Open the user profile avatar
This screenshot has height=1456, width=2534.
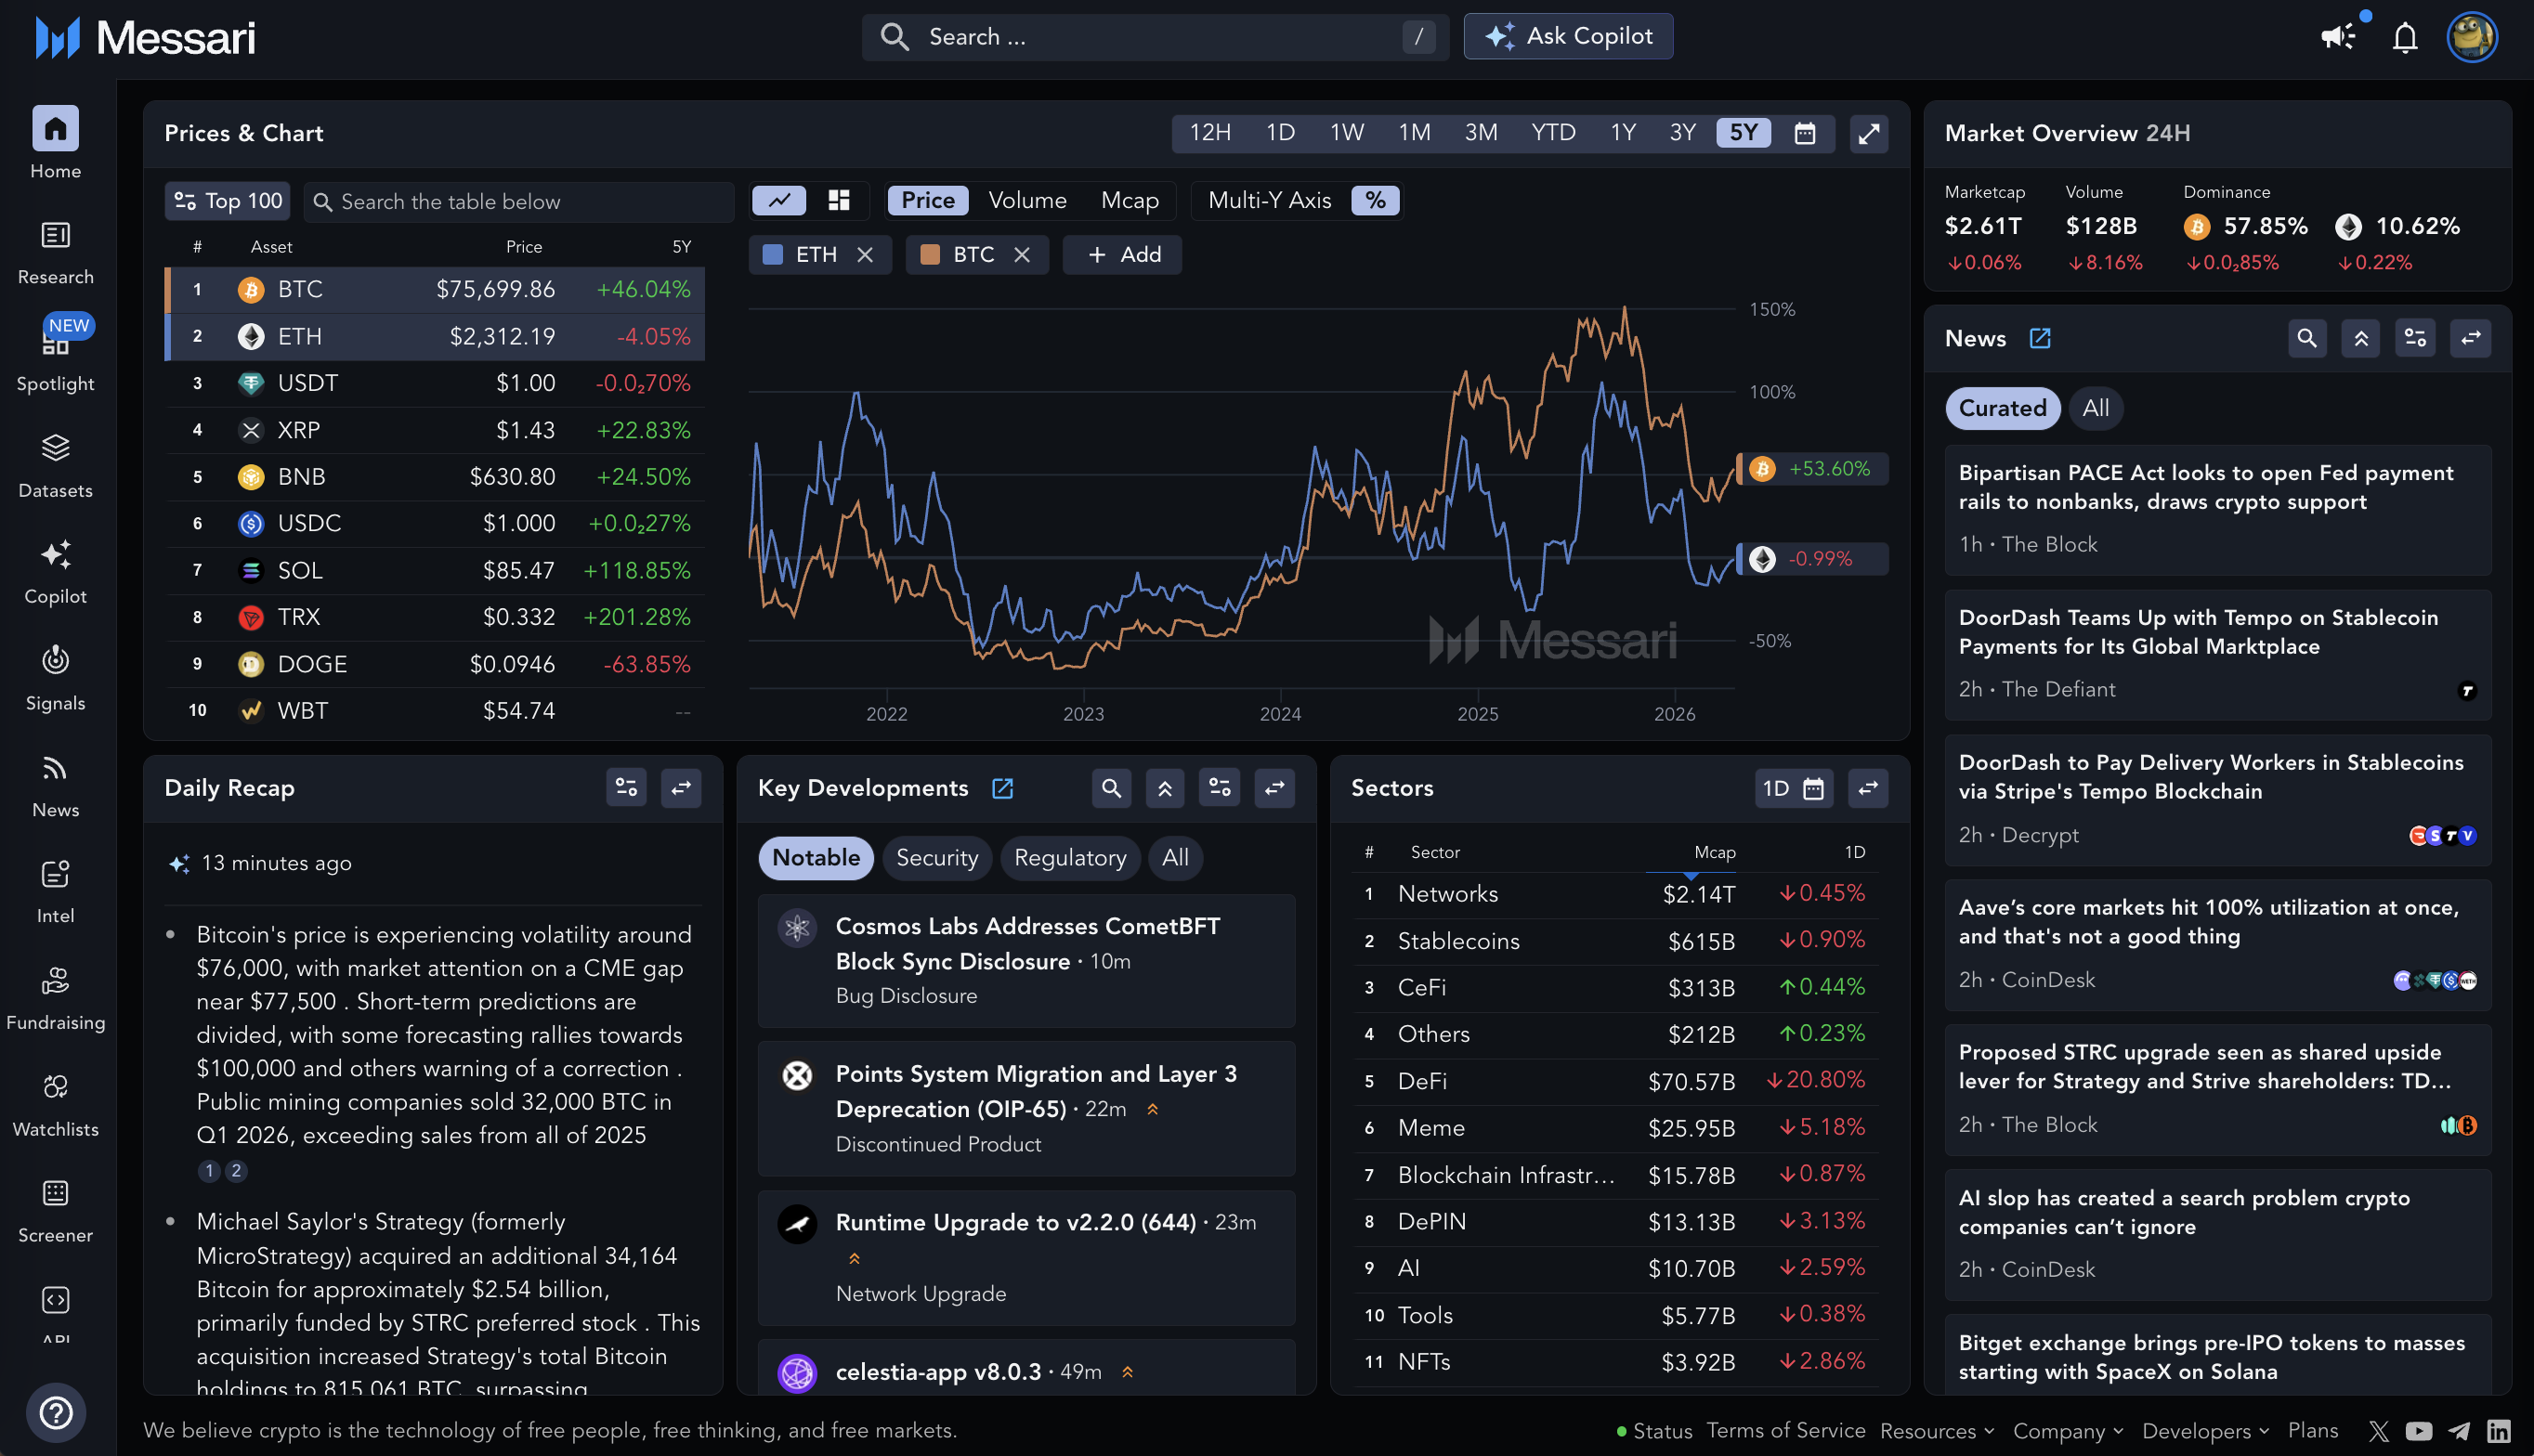click(2471, 37)
